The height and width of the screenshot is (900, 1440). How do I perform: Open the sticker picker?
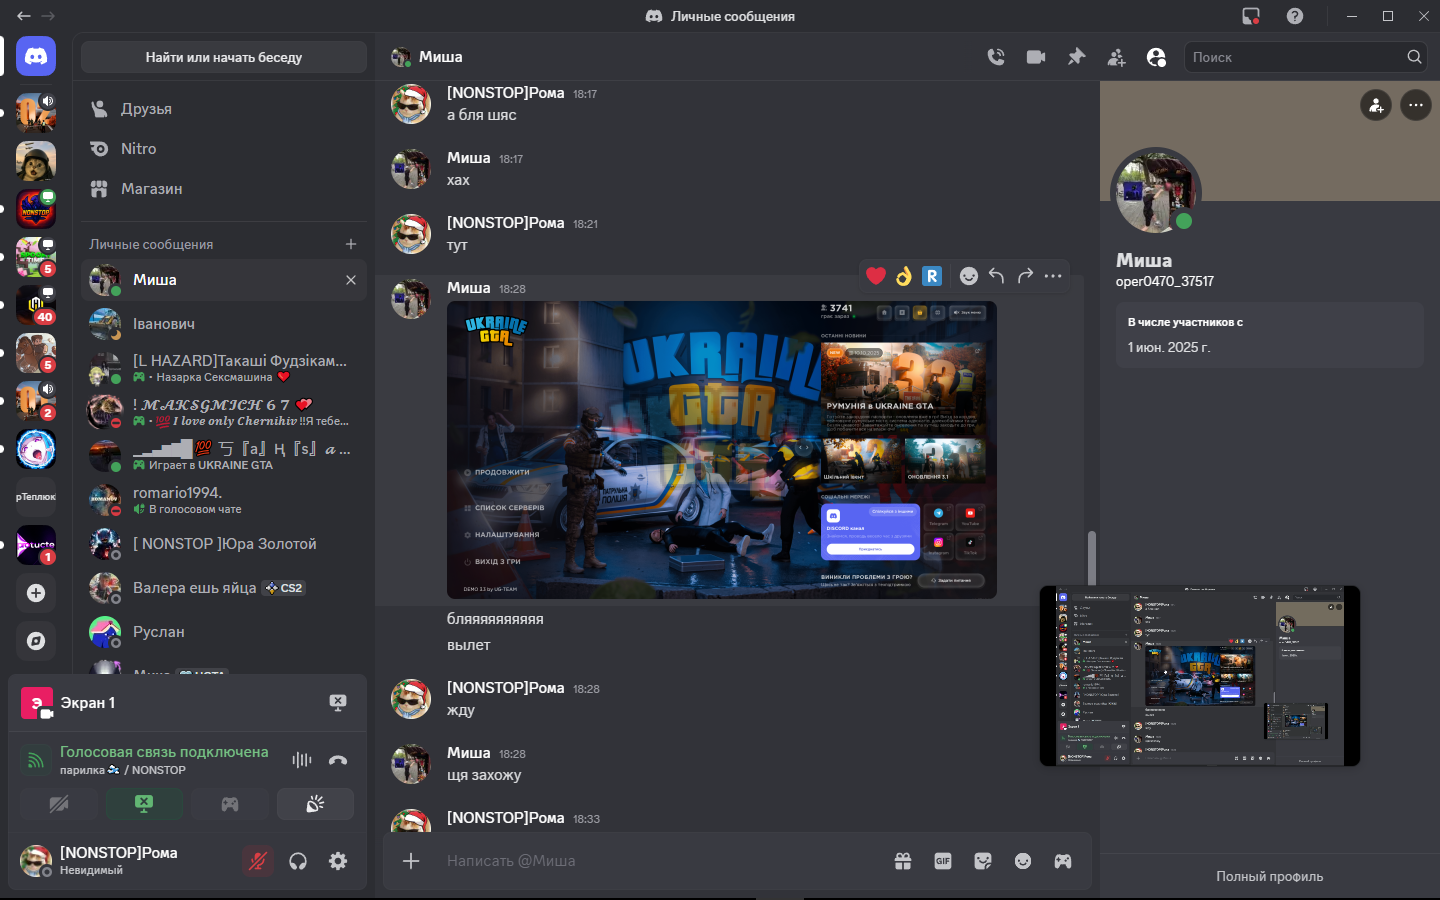click(983, 861)
